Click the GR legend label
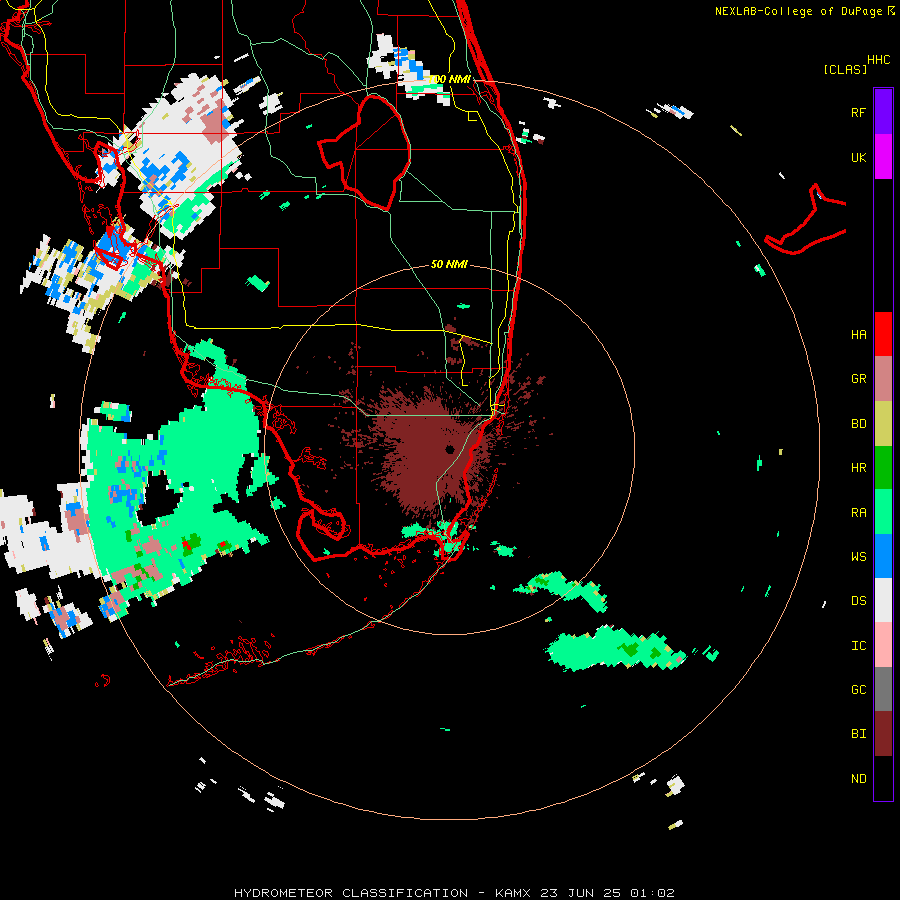The image size is (900, 900). [858, 379]
